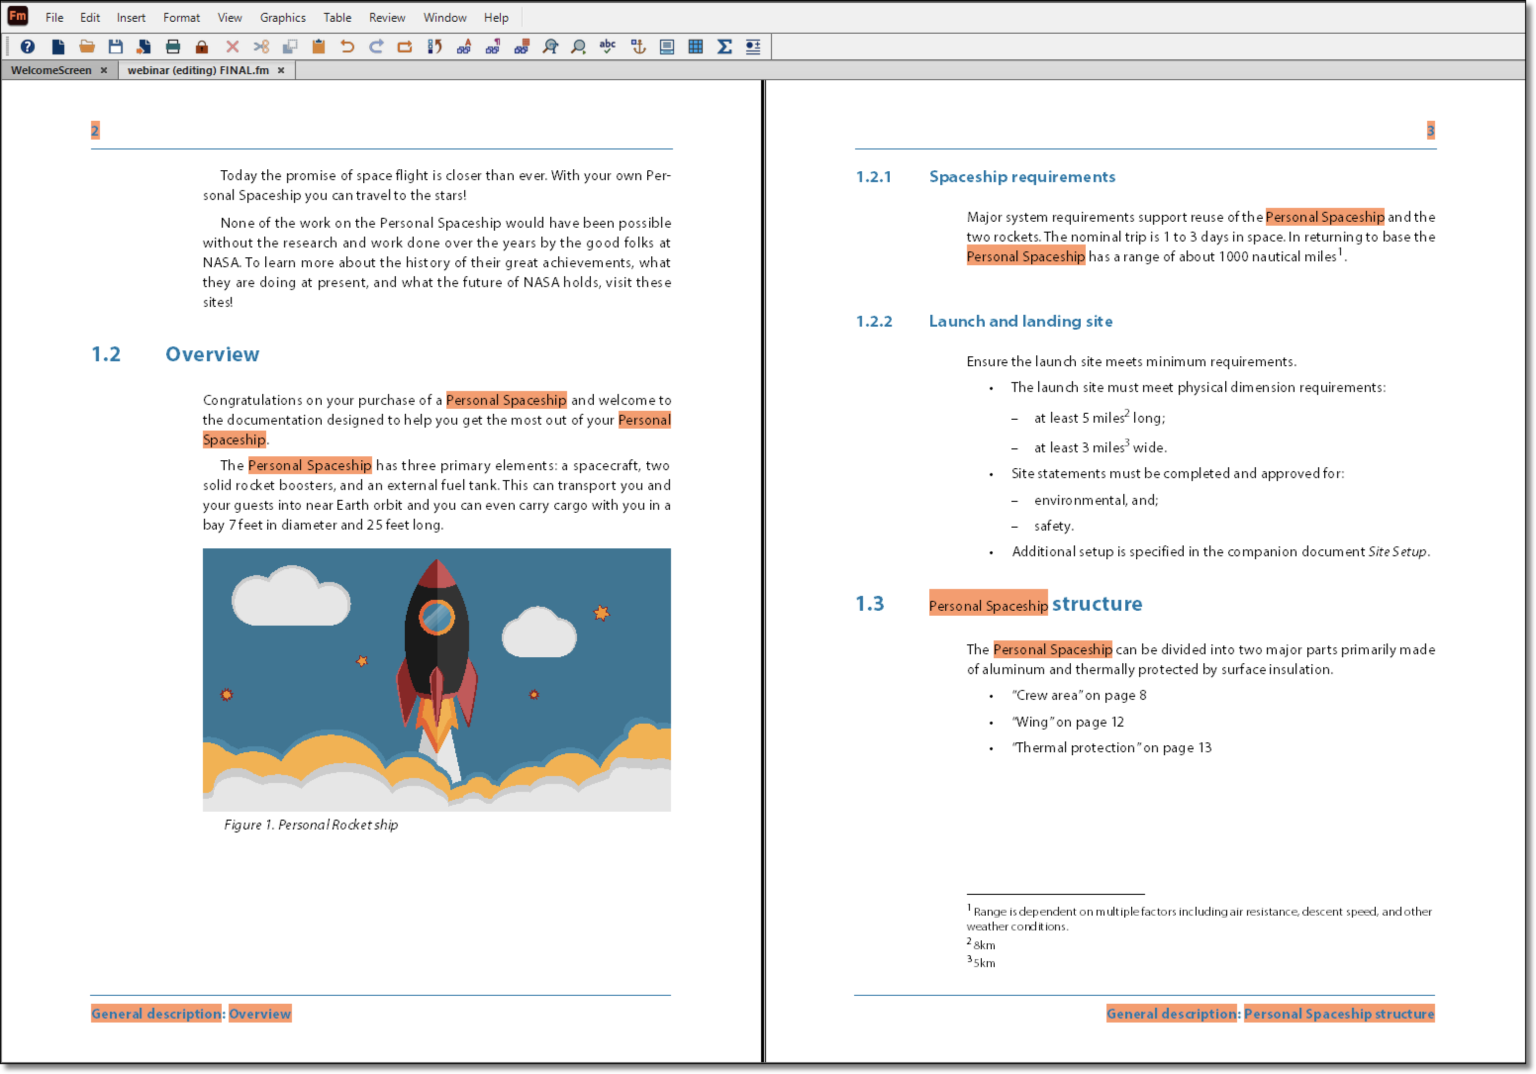Viewport: 1536px width, 1074px height.
Task: Close the webinar (editing) FINAL.fm tab
Action: [x=281, y=70]
